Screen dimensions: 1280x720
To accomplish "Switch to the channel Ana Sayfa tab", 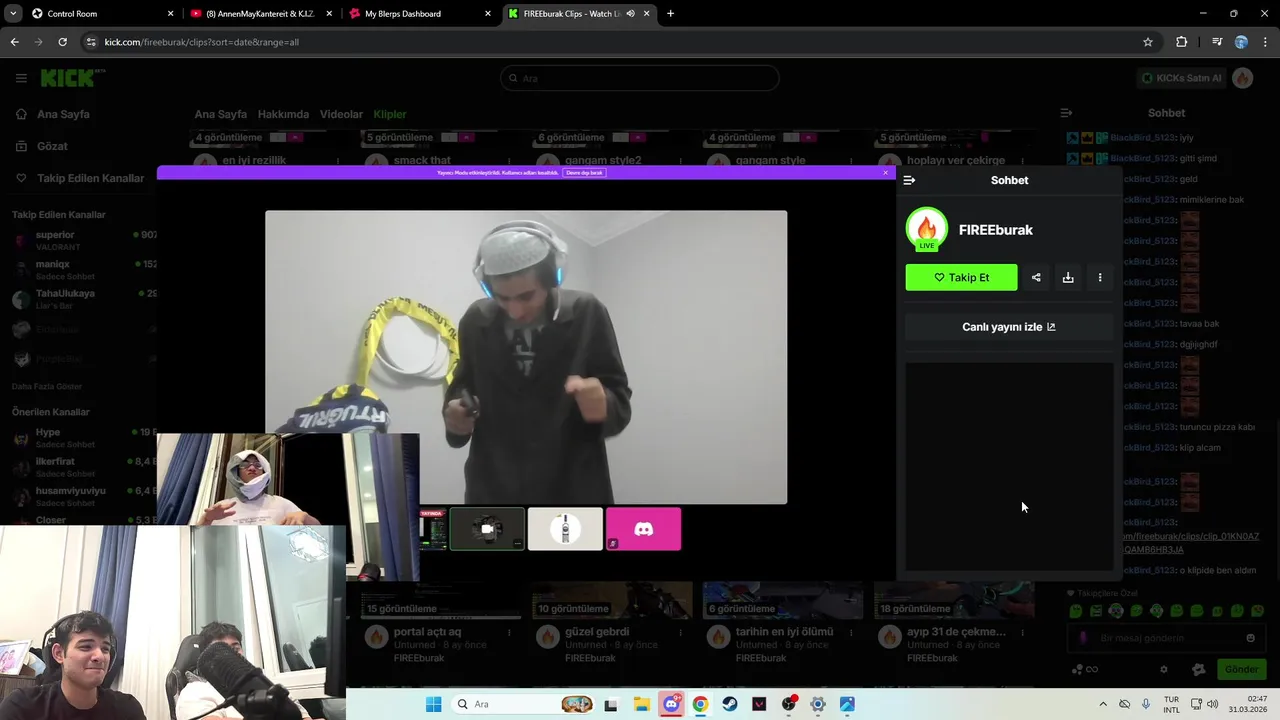I will click(220, 114).
